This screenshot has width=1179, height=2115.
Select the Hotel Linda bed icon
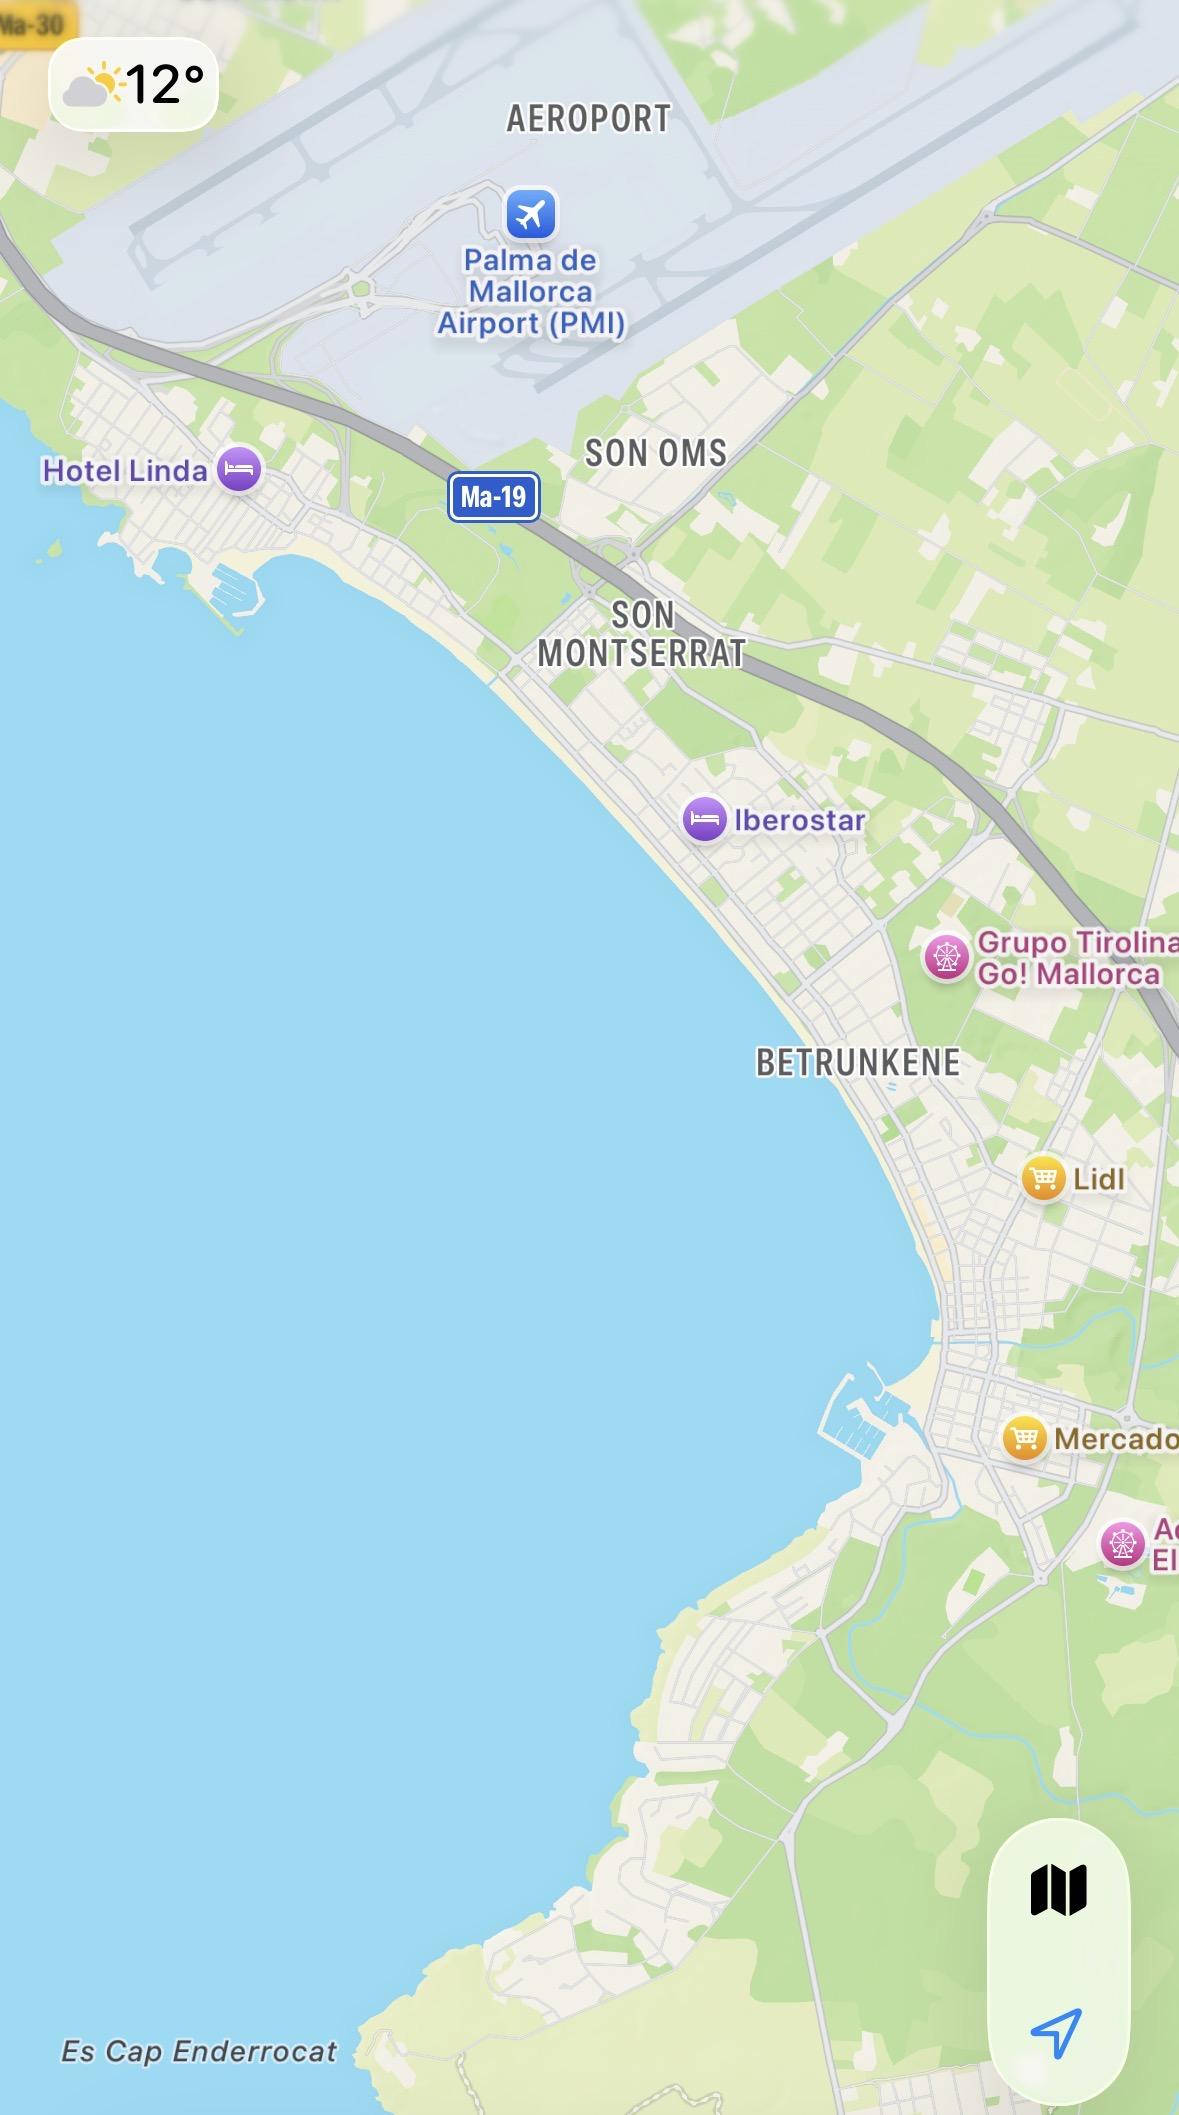click(x=239, y=468)
